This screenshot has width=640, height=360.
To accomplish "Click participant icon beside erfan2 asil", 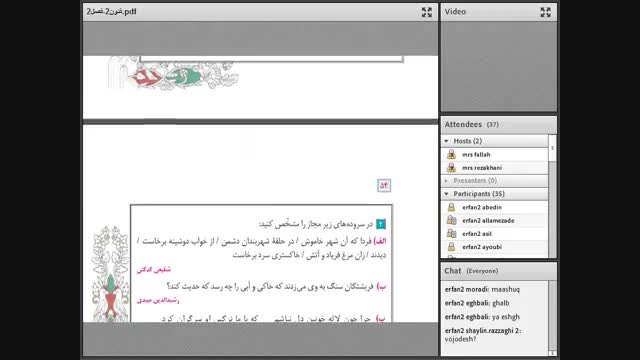I will 451,233.
